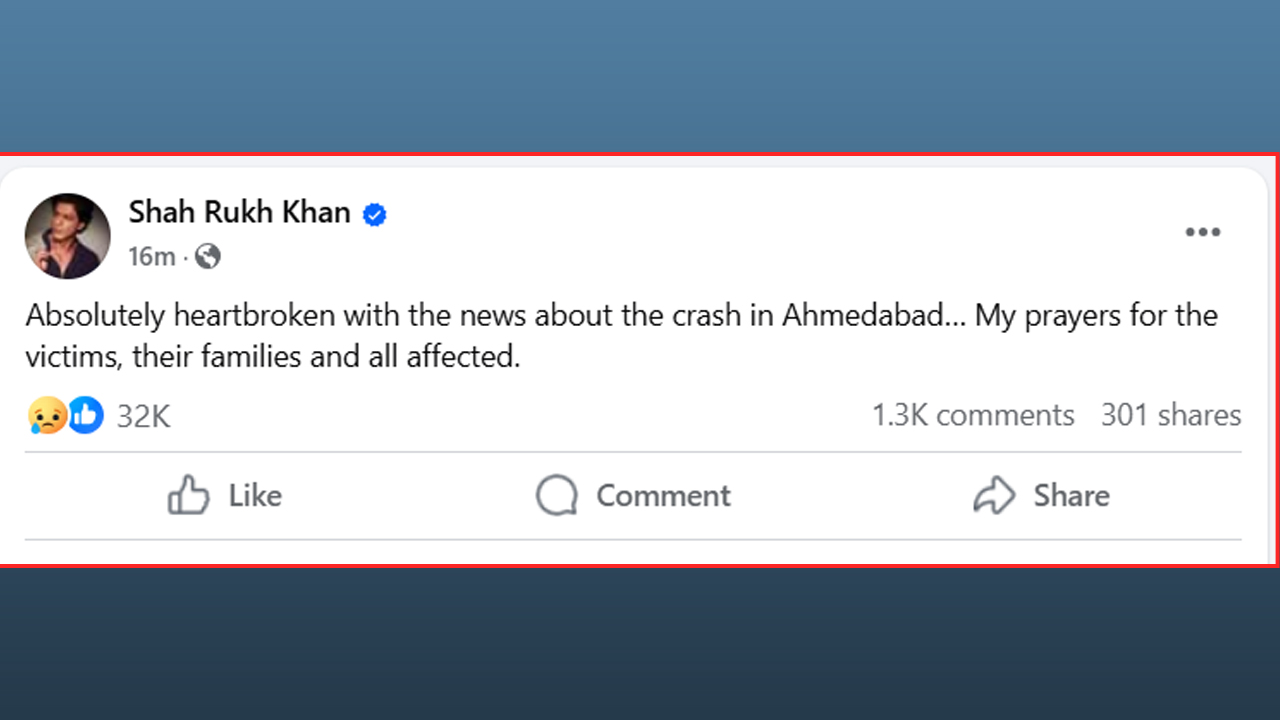Click the blue verified badge
Viewport: 1280px width, 720px height.
(x=375, y=214)
